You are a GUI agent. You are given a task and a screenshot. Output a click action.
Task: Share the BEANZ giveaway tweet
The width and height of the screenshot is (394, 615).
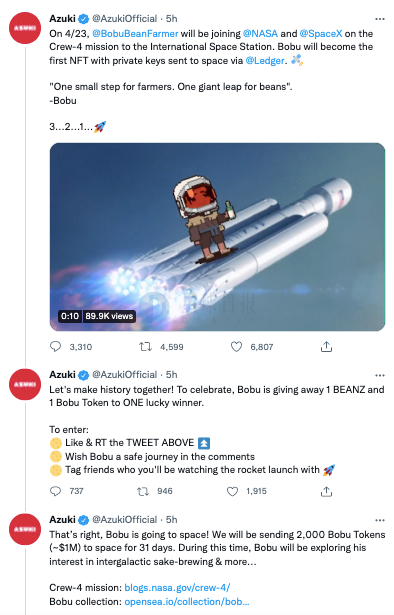click(326, 491)
